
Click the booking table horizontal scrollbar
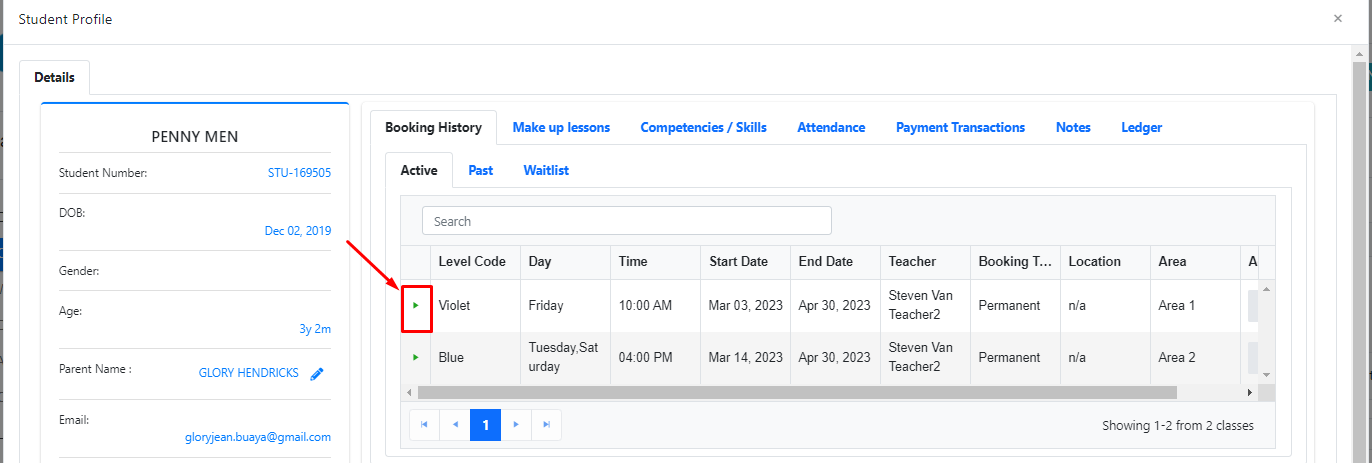(x=797, y=393)
